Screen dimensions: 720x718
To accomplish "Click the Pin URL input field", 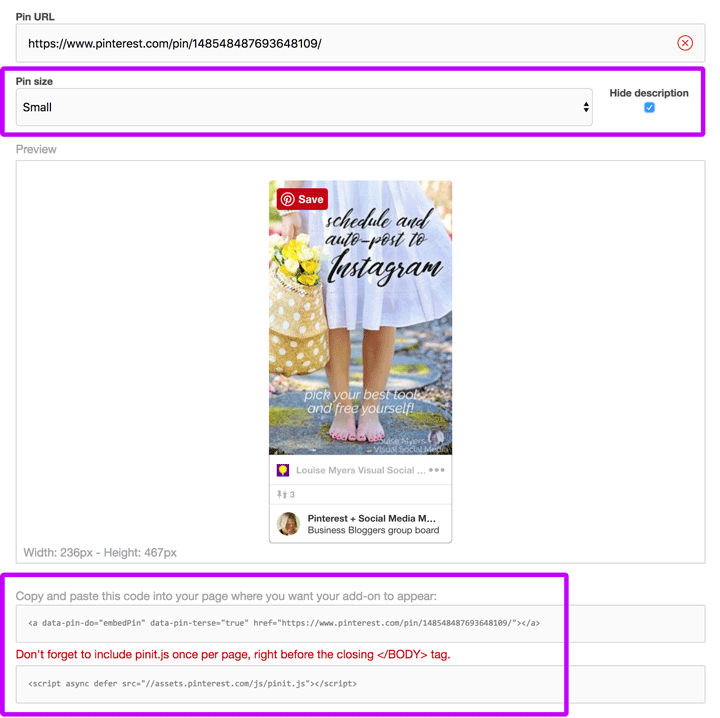I will tap(360, 43).
